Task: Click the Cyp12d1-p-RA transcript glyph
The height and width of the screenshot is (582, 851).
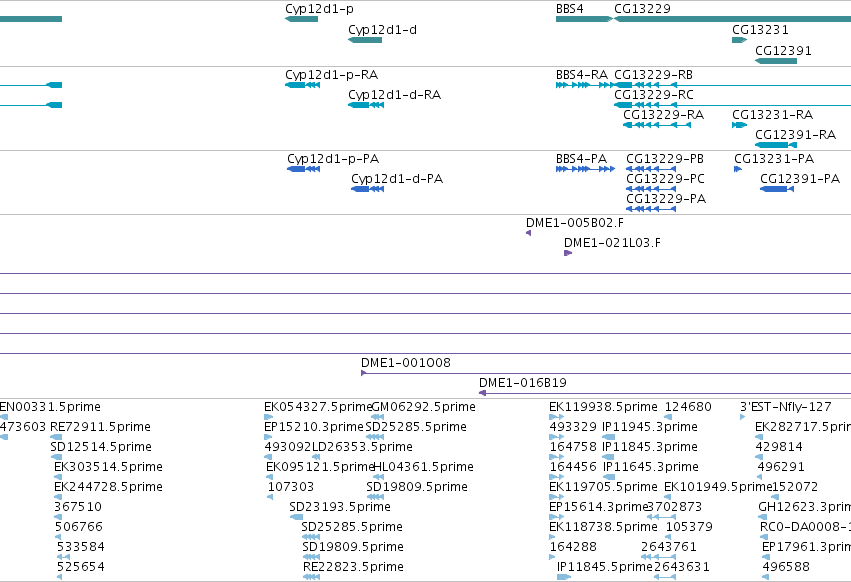Action: click(x=302, y=85)
